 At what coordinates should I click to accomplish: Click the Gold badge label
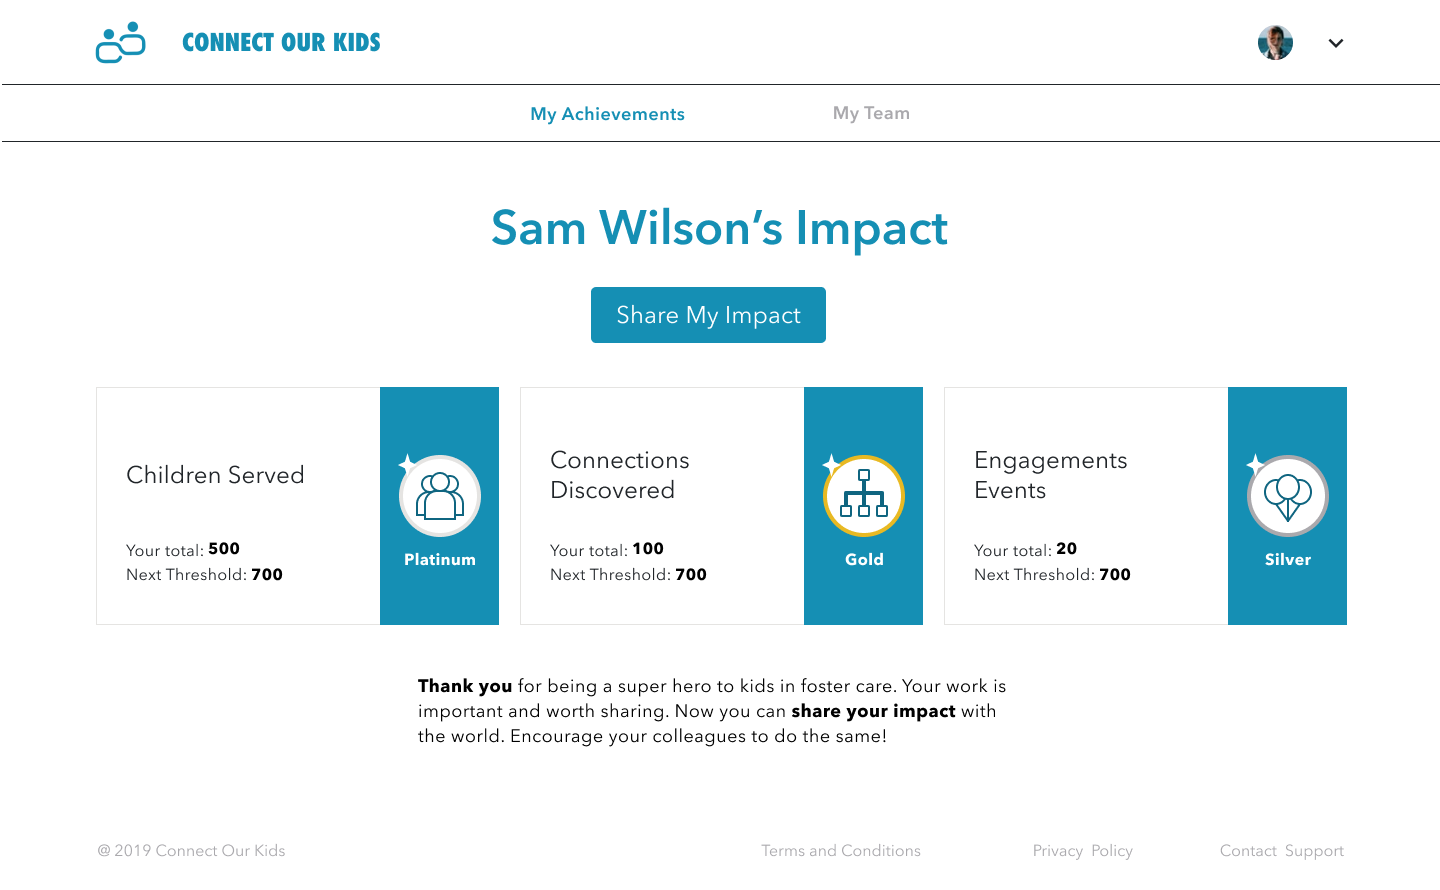point(864,560)
